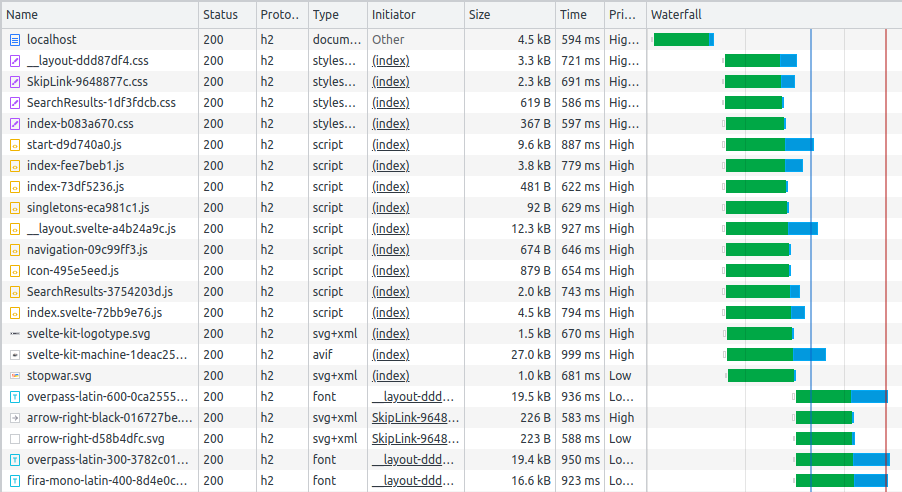
Task: Click the Waterfall column header
Action: coord(774,15)
